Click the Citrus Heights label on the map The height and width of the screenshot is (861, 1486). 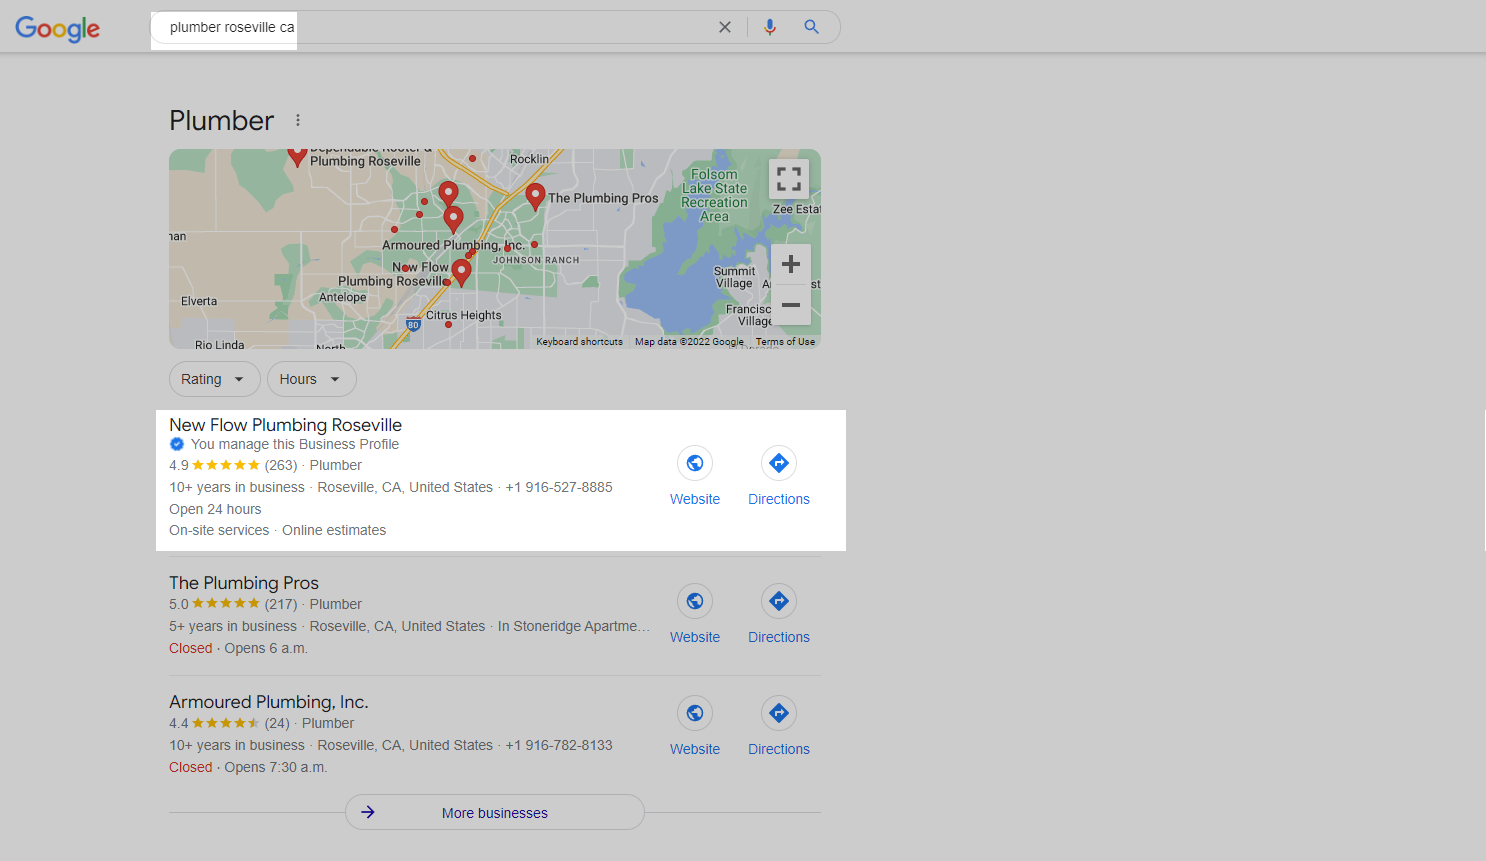(464, 315)
